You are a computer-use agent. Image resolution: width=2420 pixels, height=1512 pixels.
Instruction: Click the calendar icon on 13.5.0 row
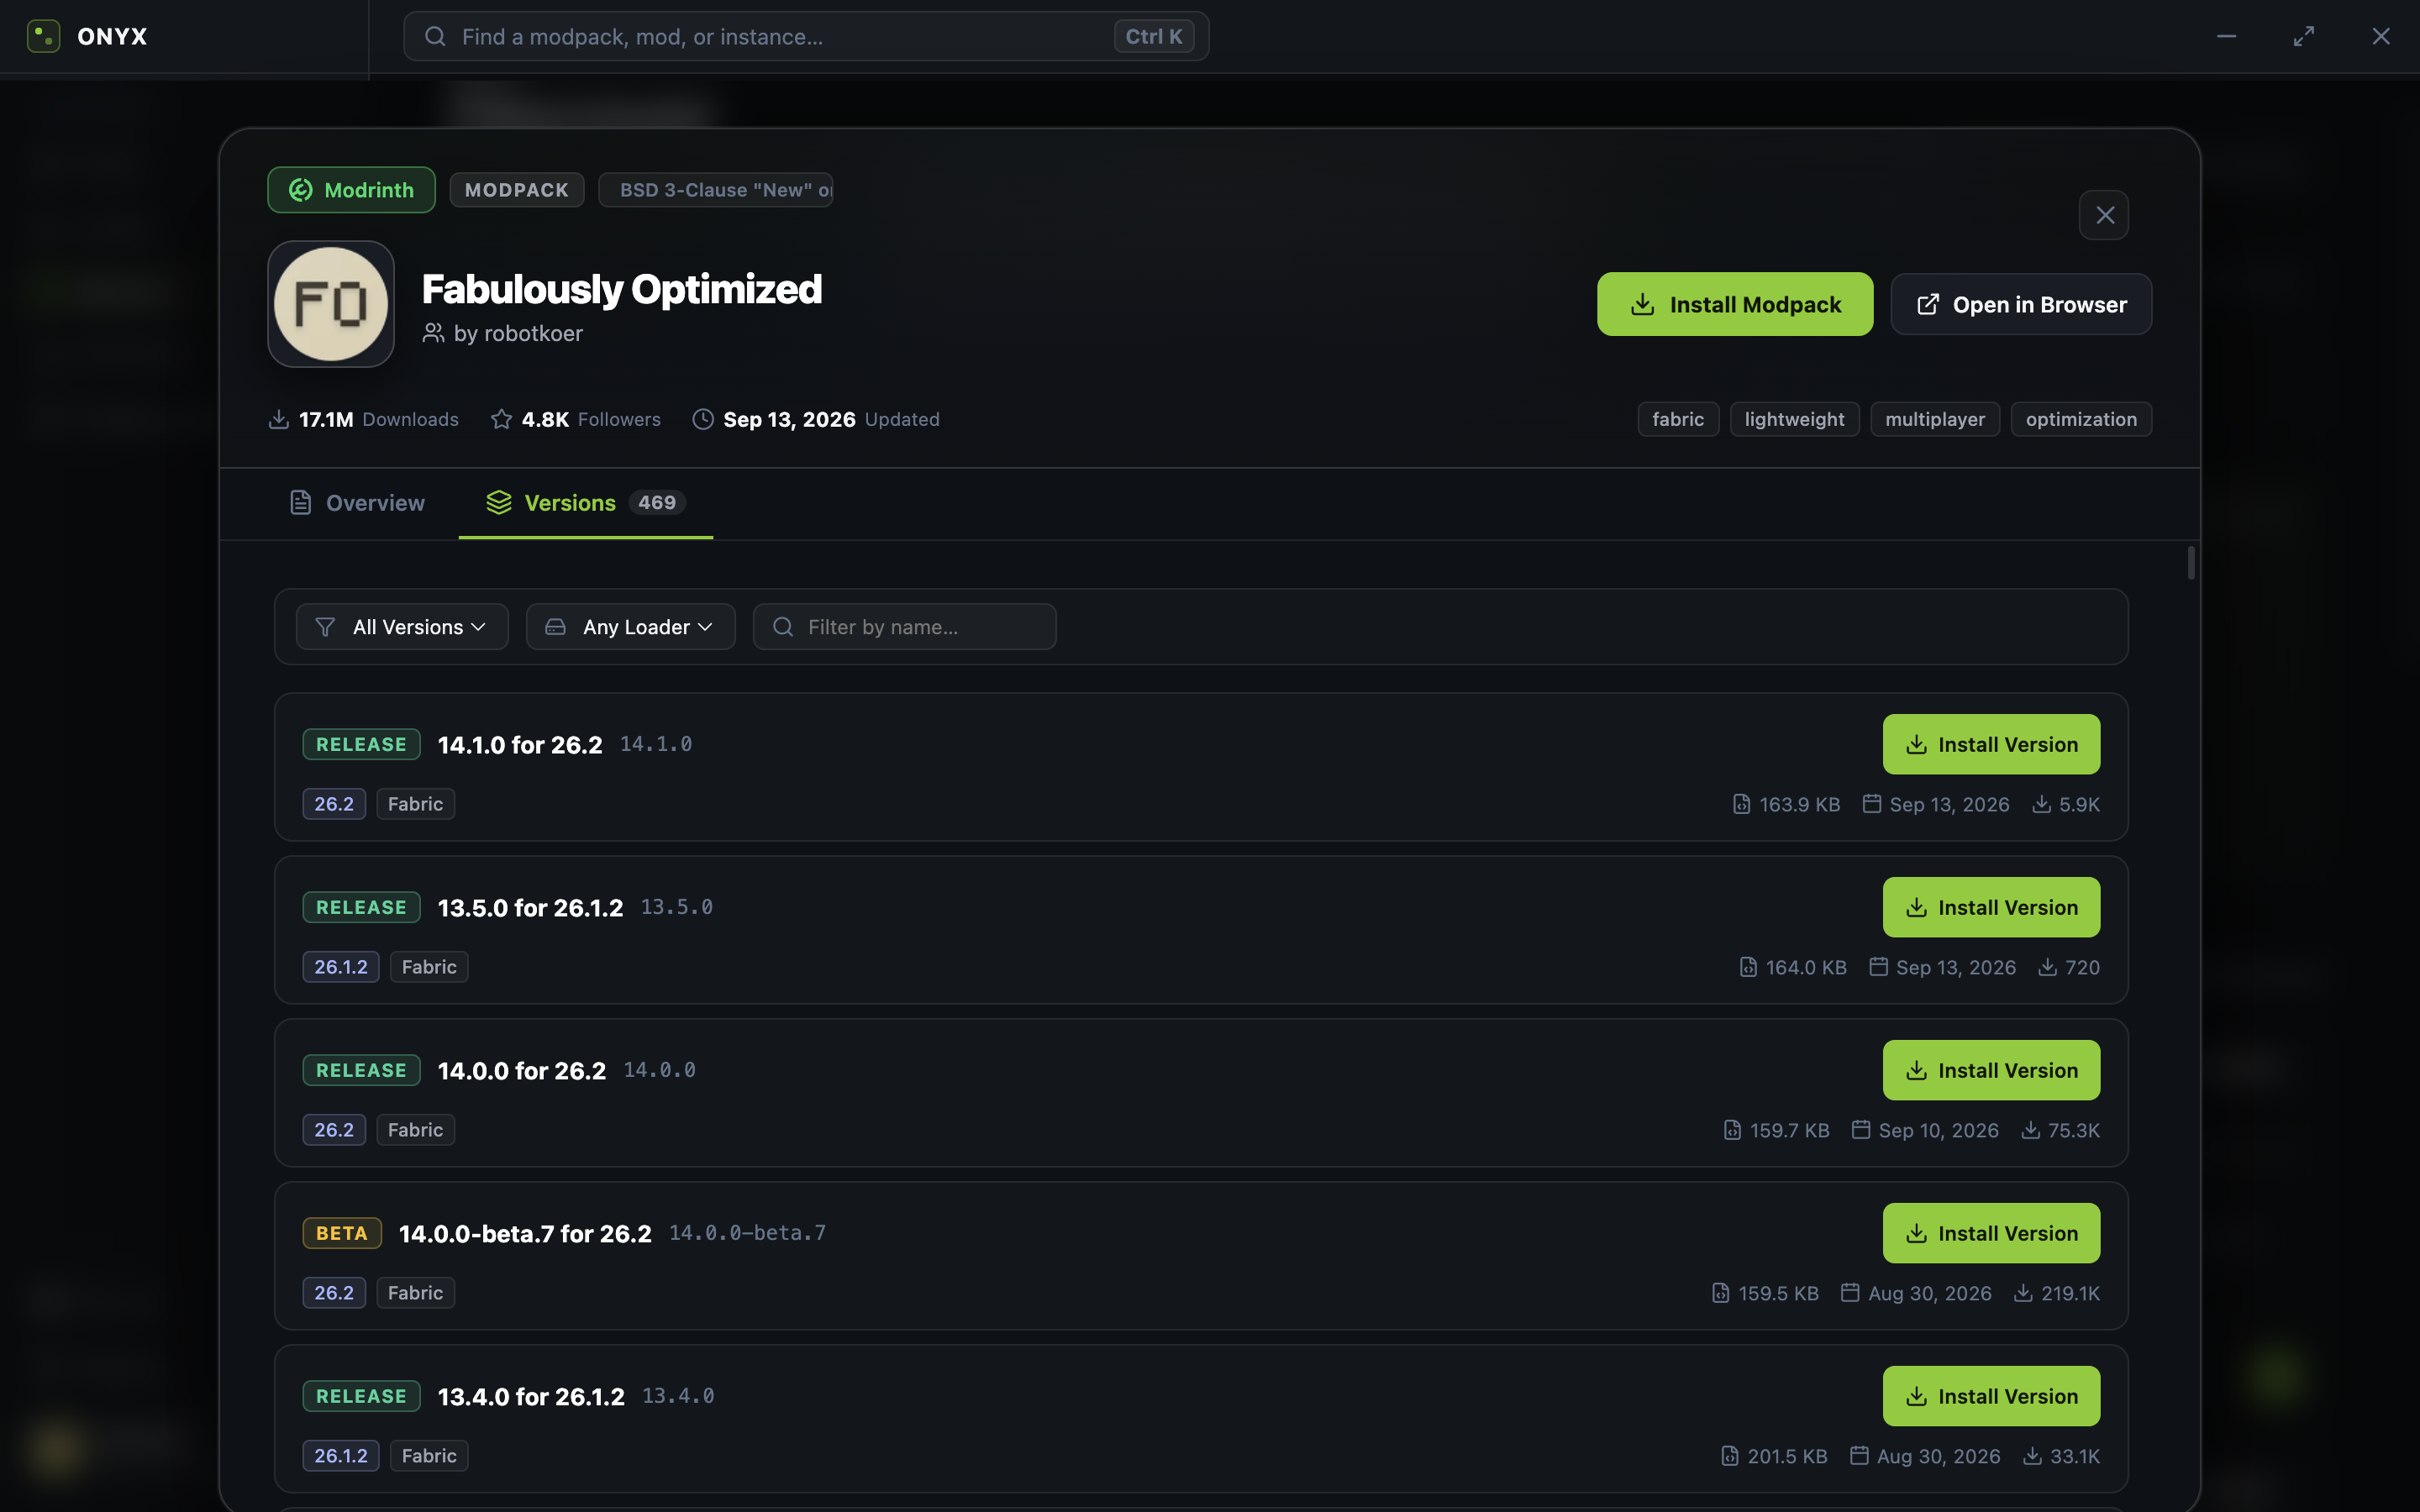coord(1878,967)
